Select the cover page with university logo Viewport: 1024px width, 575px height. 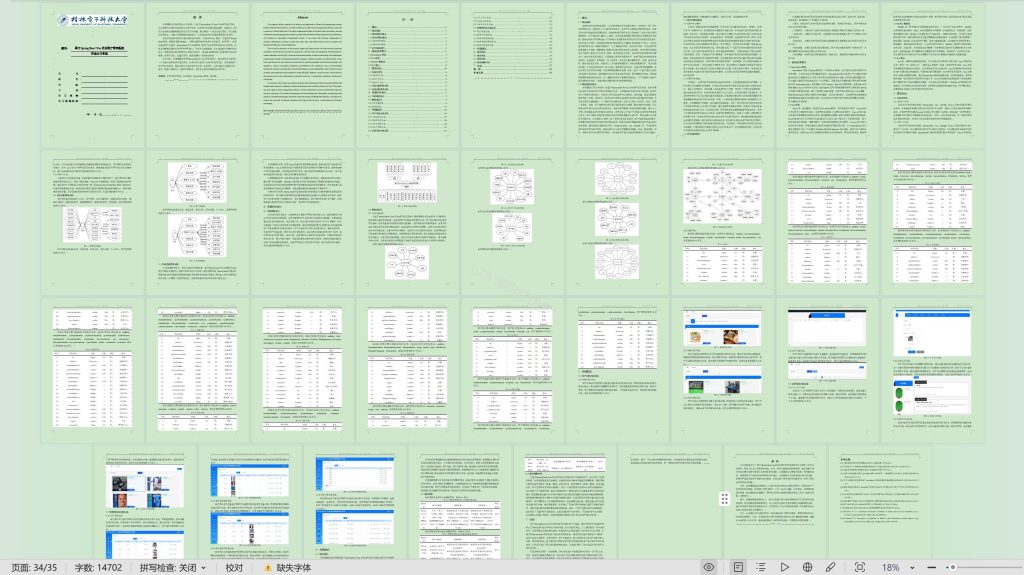coord(92,74)
